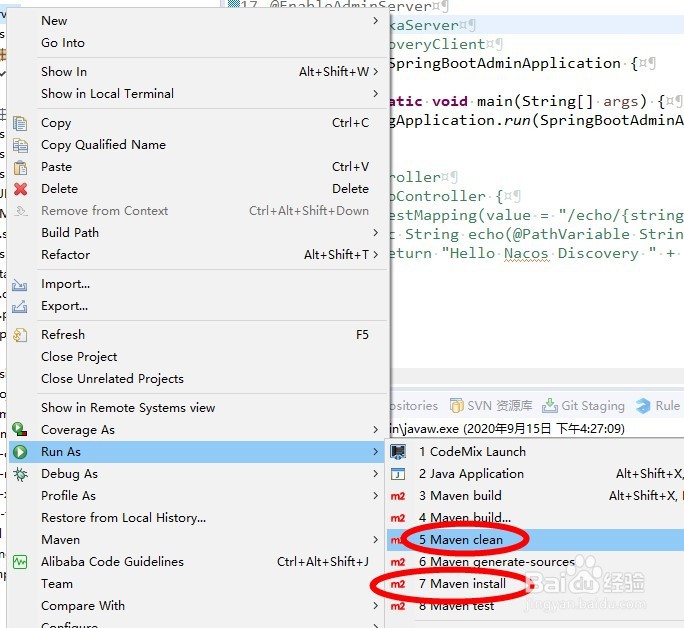Switch to the Git Staging tab

point(584,406)
